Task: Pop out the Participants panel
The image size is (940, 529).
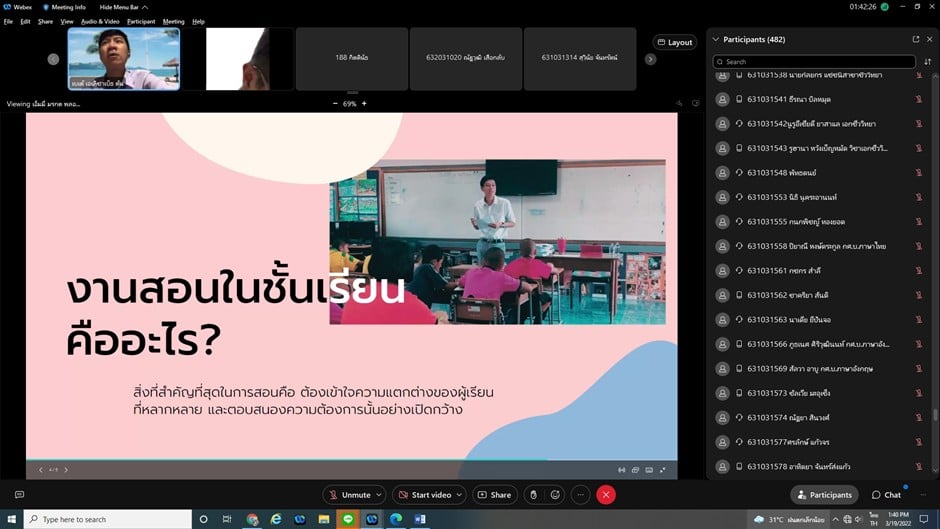Action: pyautogui.click(x=916, y=39)
